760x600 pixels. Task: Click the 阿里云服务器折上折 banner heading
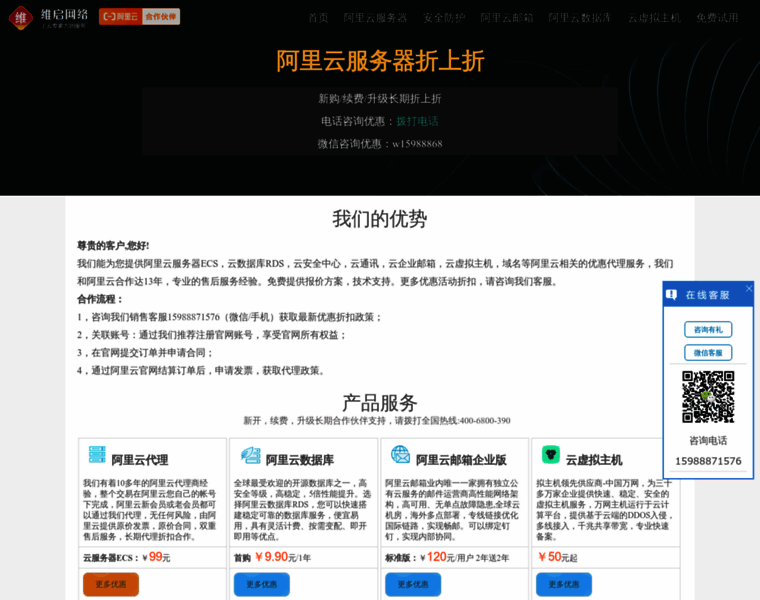380,61
